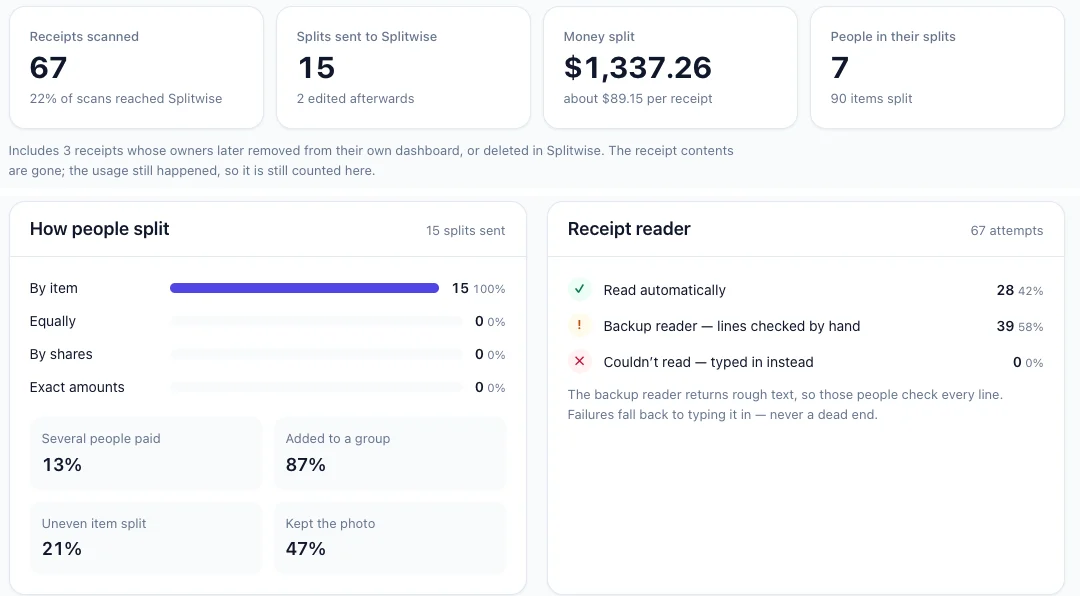Click the How people split heading
Viewport: 1080px width, 596px height.
coord(99,229)
